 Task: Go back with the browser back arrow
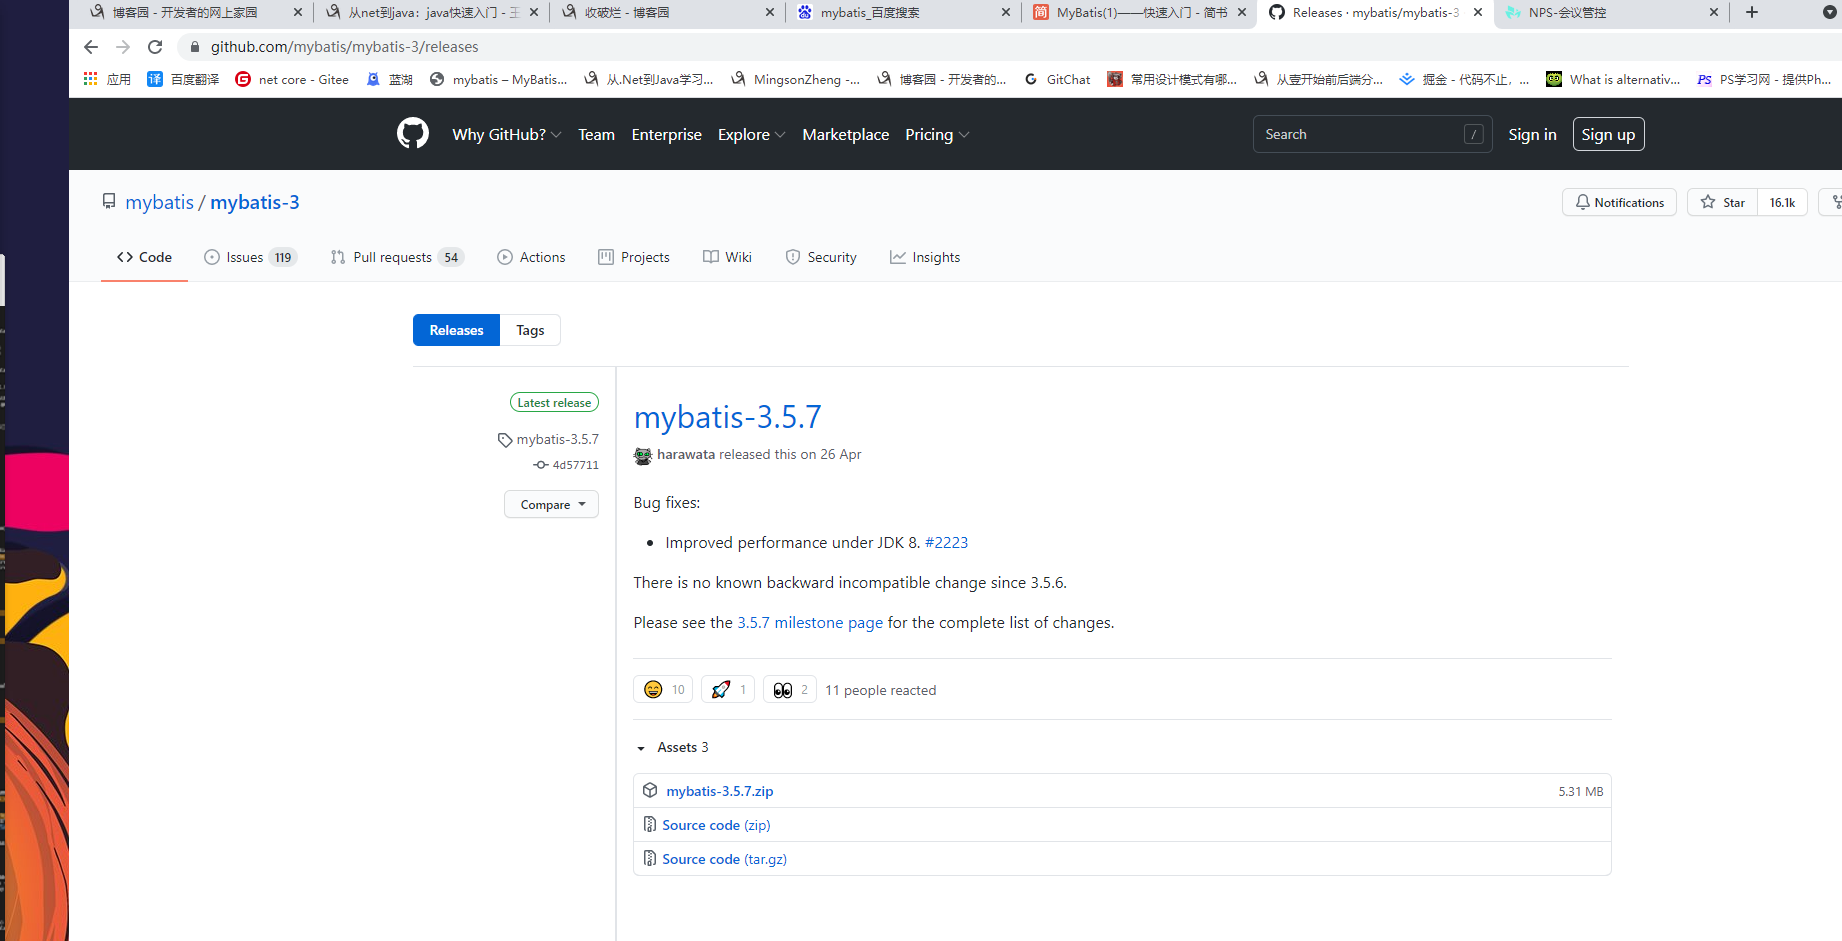tap(91, 47)
